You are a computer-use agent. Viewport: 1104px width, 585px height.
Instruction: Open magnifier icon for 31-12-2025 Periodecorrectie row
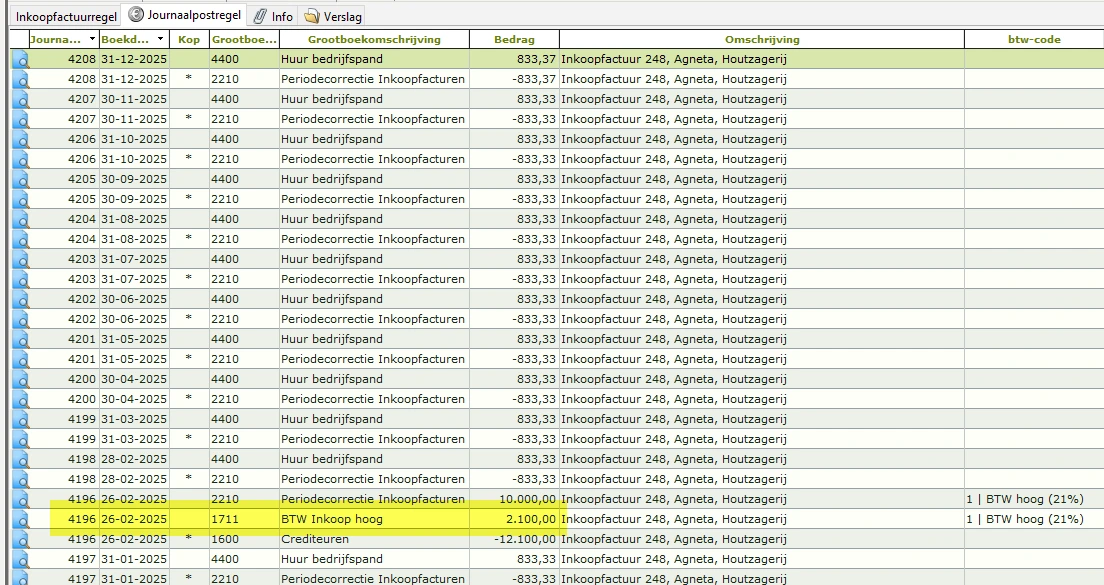[20, 79]
